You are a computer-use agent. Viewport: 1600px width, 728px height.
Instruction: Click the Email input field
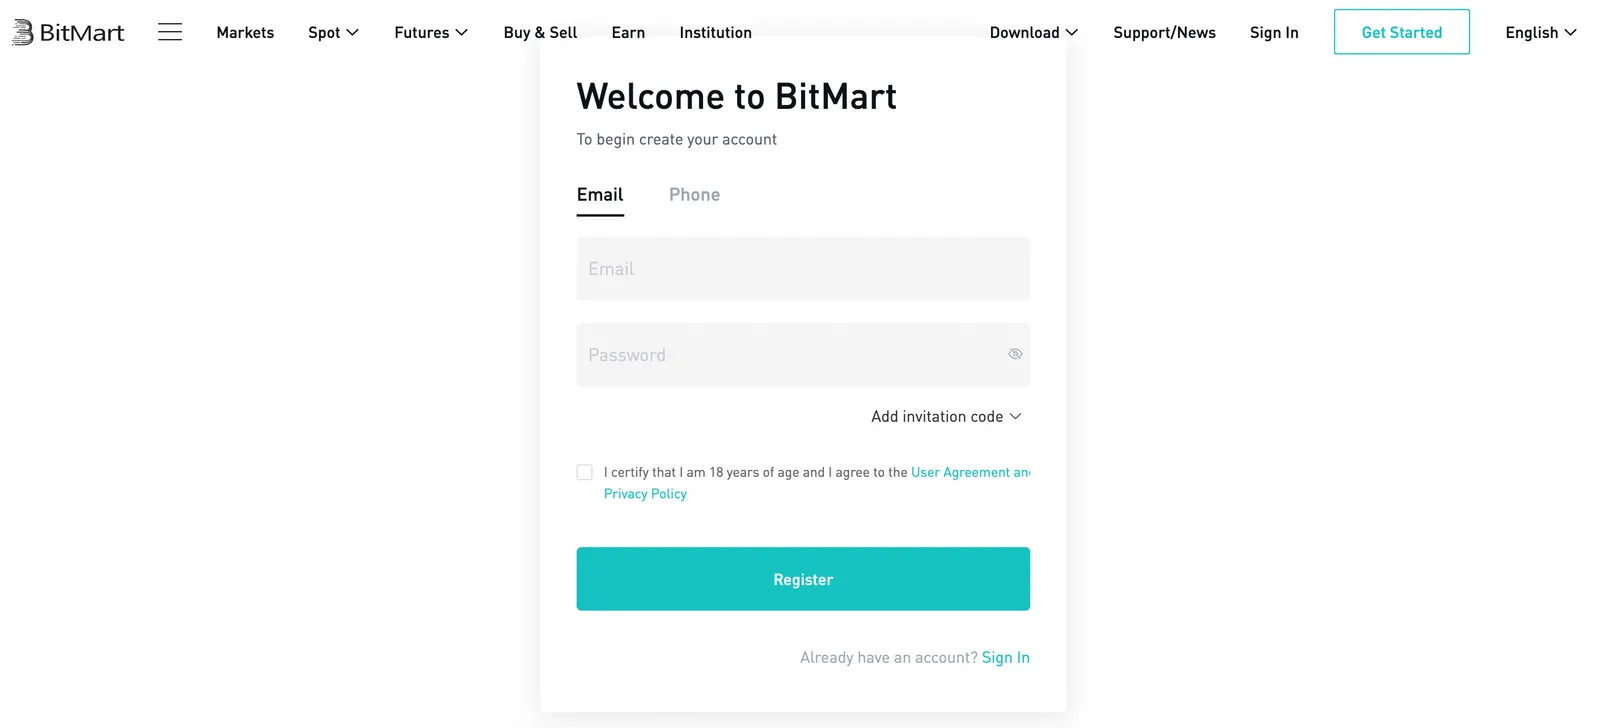(803, 269)
